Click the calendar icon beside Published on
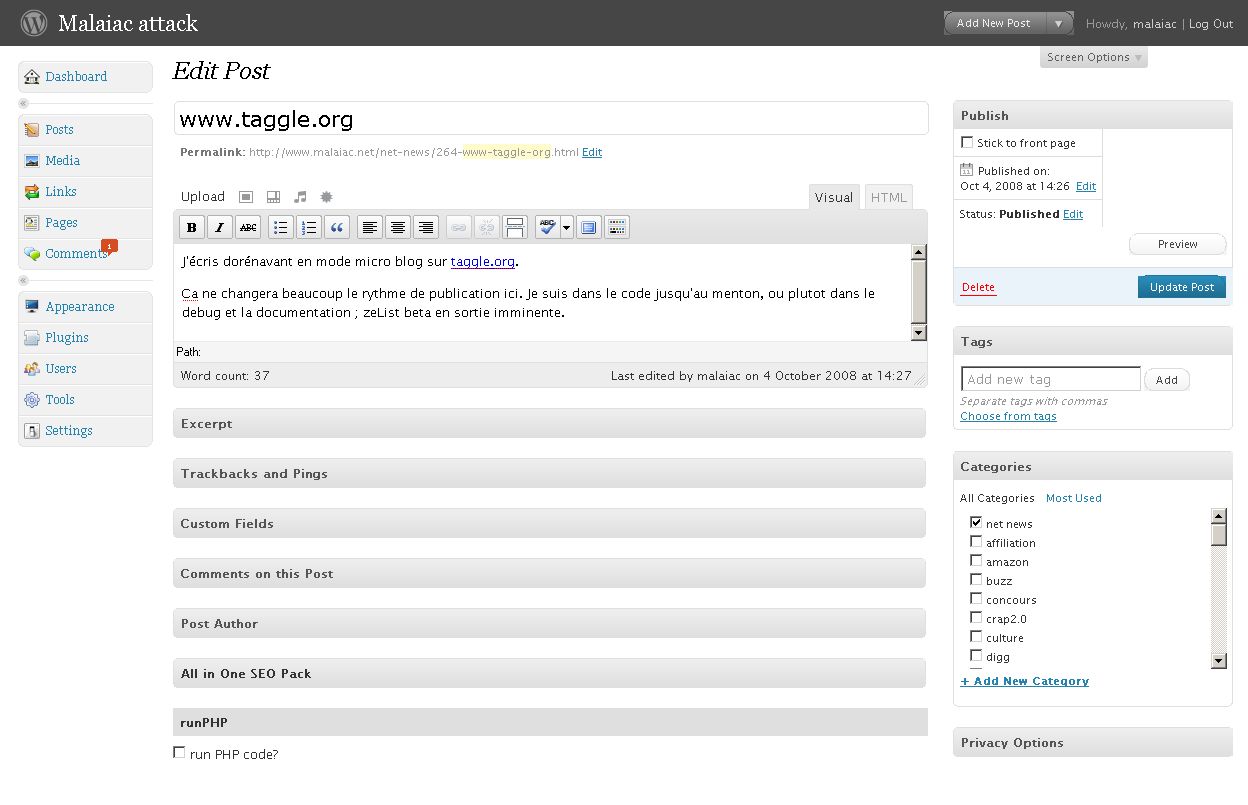This screenshot has height=805, width=1248. (966, 170)
